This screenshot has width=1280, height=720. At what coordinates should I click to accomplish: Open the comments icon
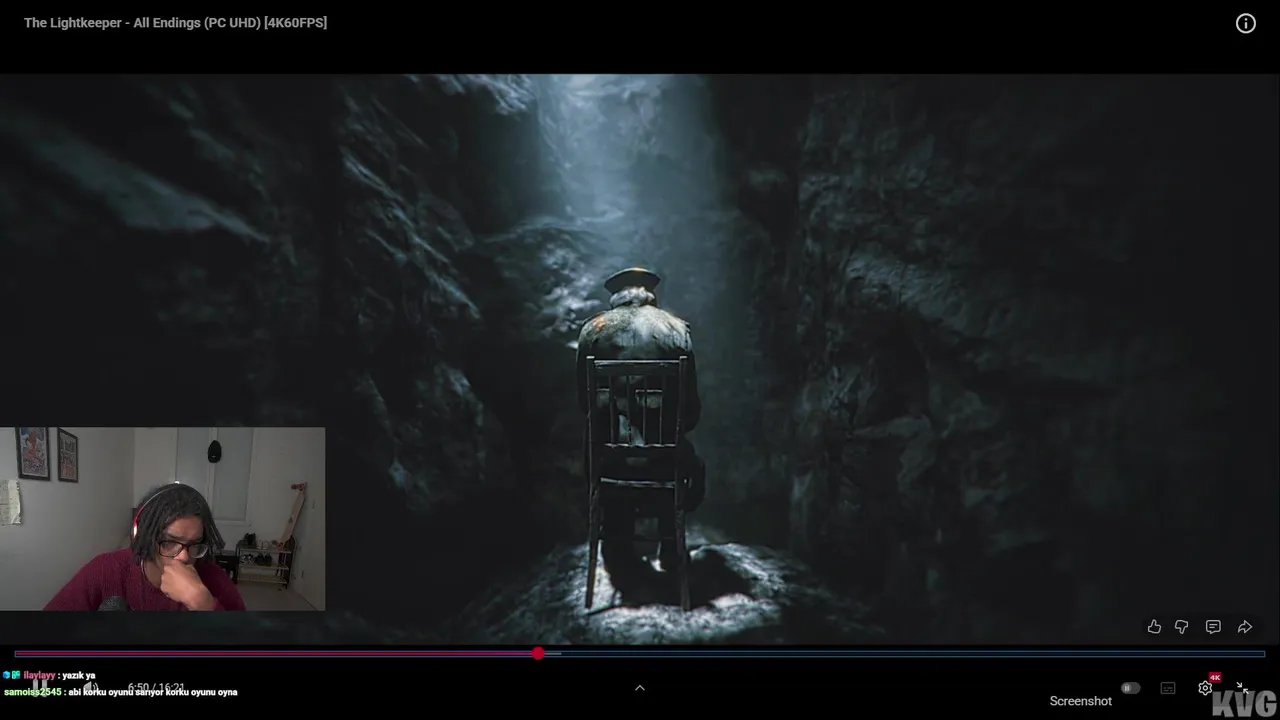tap(1213, 627)
